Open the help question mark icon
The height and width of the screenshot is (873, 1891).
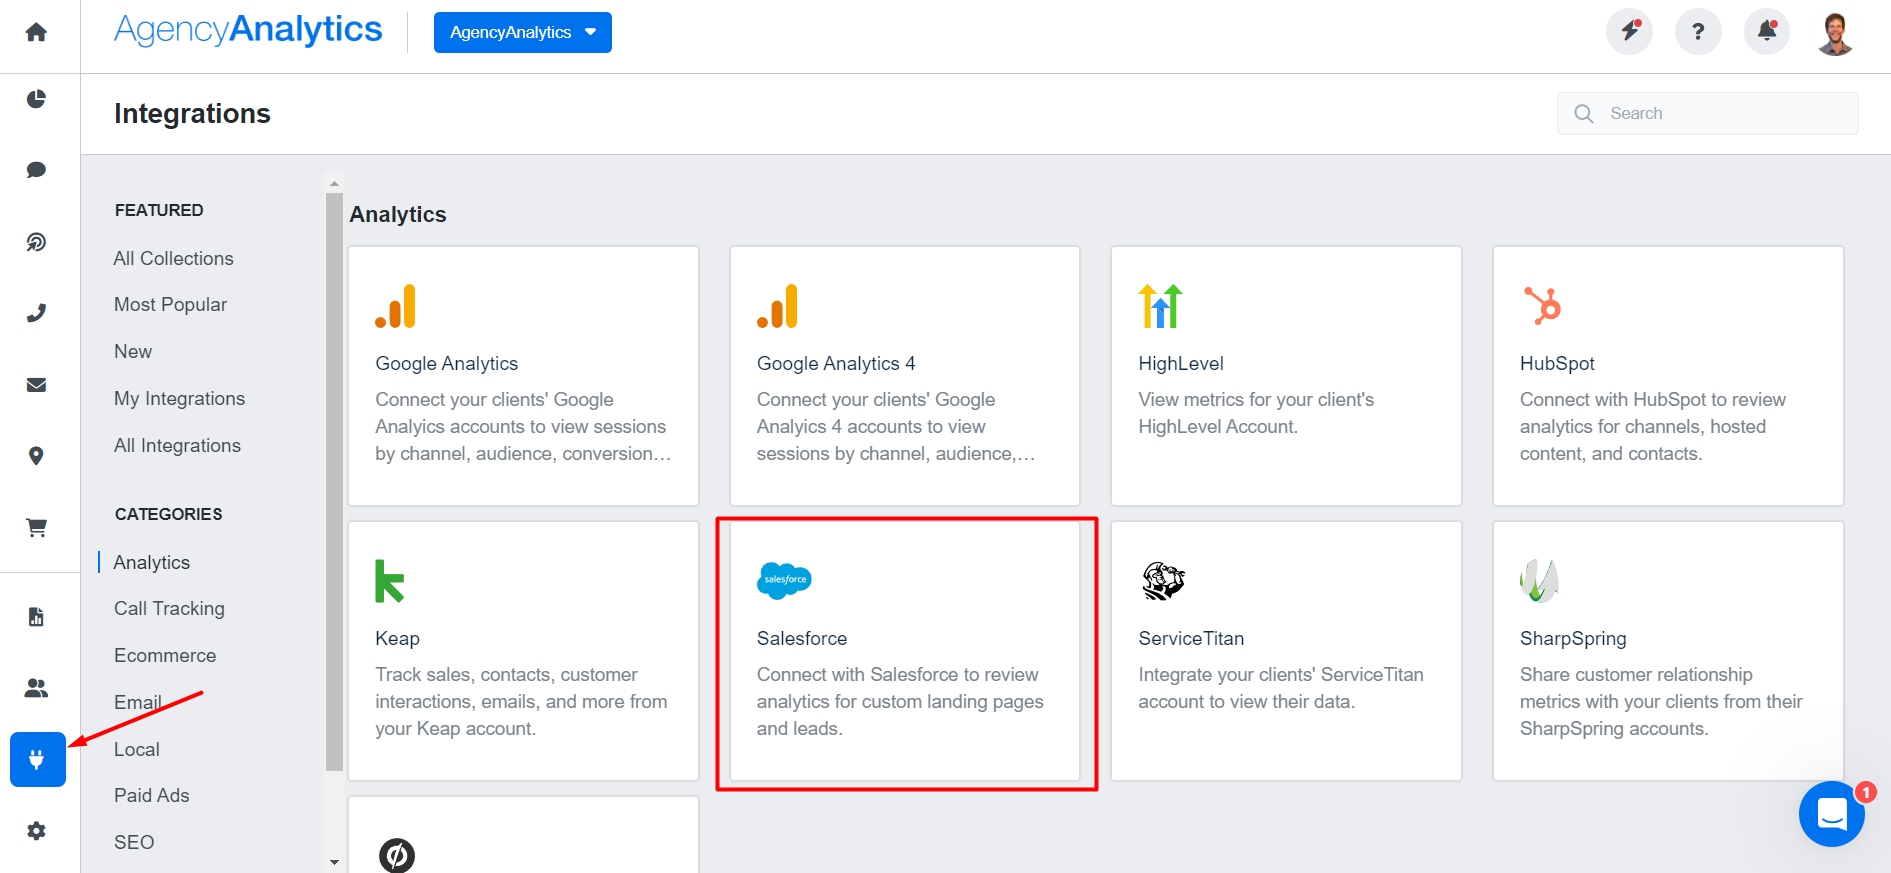tap(1697, 32)
